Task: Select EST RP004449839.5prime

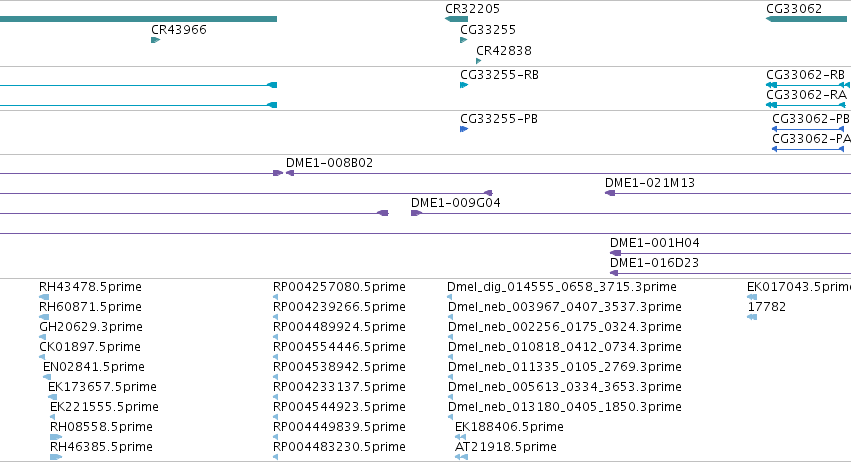Action: [x=339, y=428]
